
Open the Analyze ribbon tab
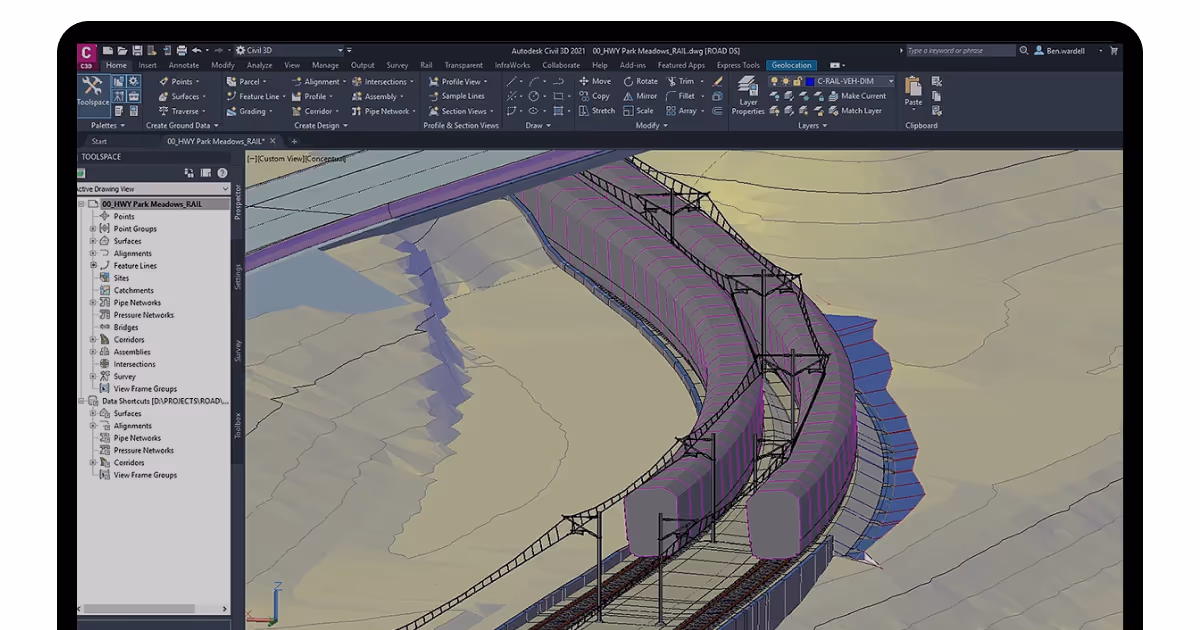click(x=260, y=65)
